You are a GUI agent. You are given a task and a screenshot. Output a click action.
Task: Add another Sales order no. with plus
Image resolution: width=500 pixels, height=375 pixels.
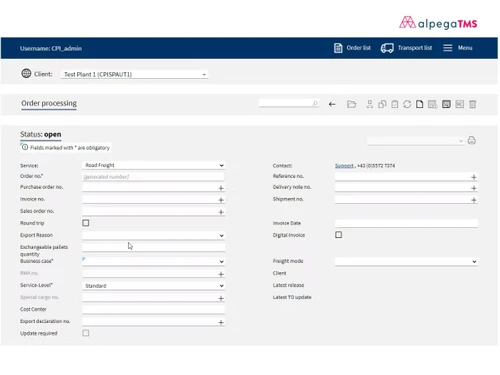pos(221,212)
